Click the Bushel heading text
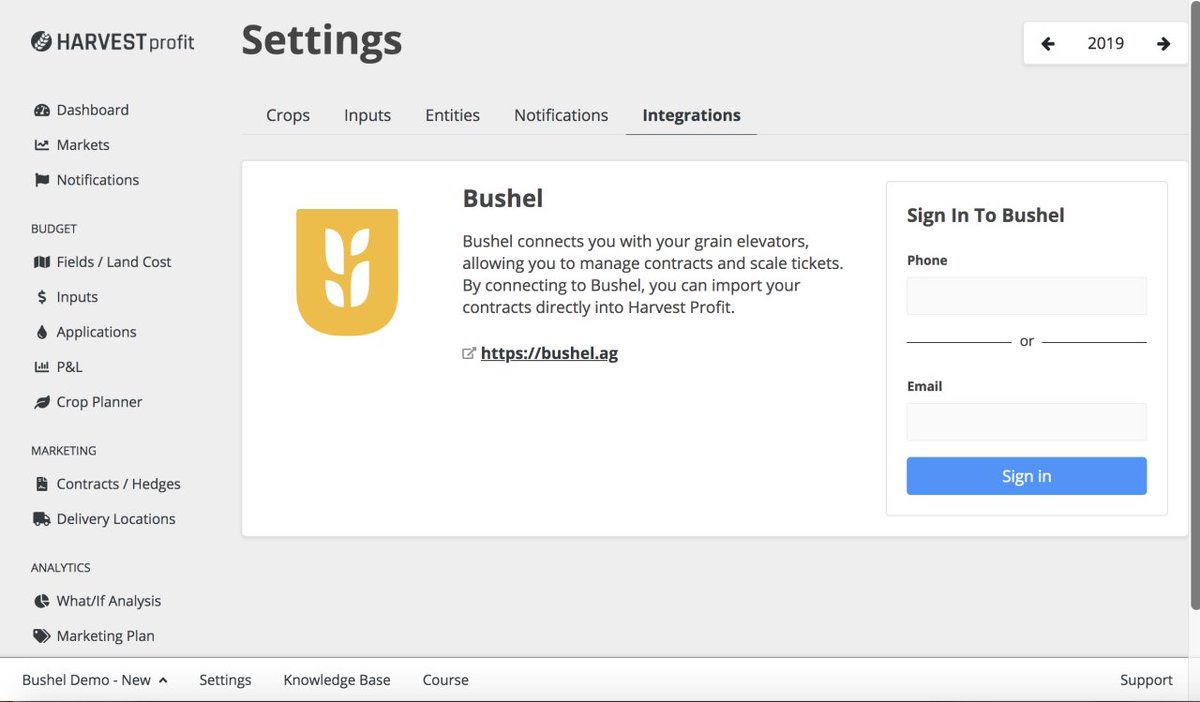1200x702 pixels. click(x=503, y=198)
